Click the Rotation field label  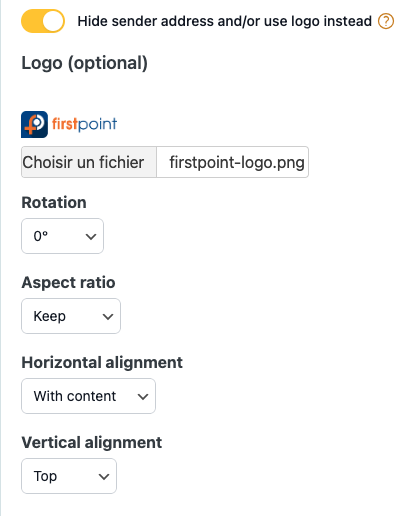pos(54,202)
